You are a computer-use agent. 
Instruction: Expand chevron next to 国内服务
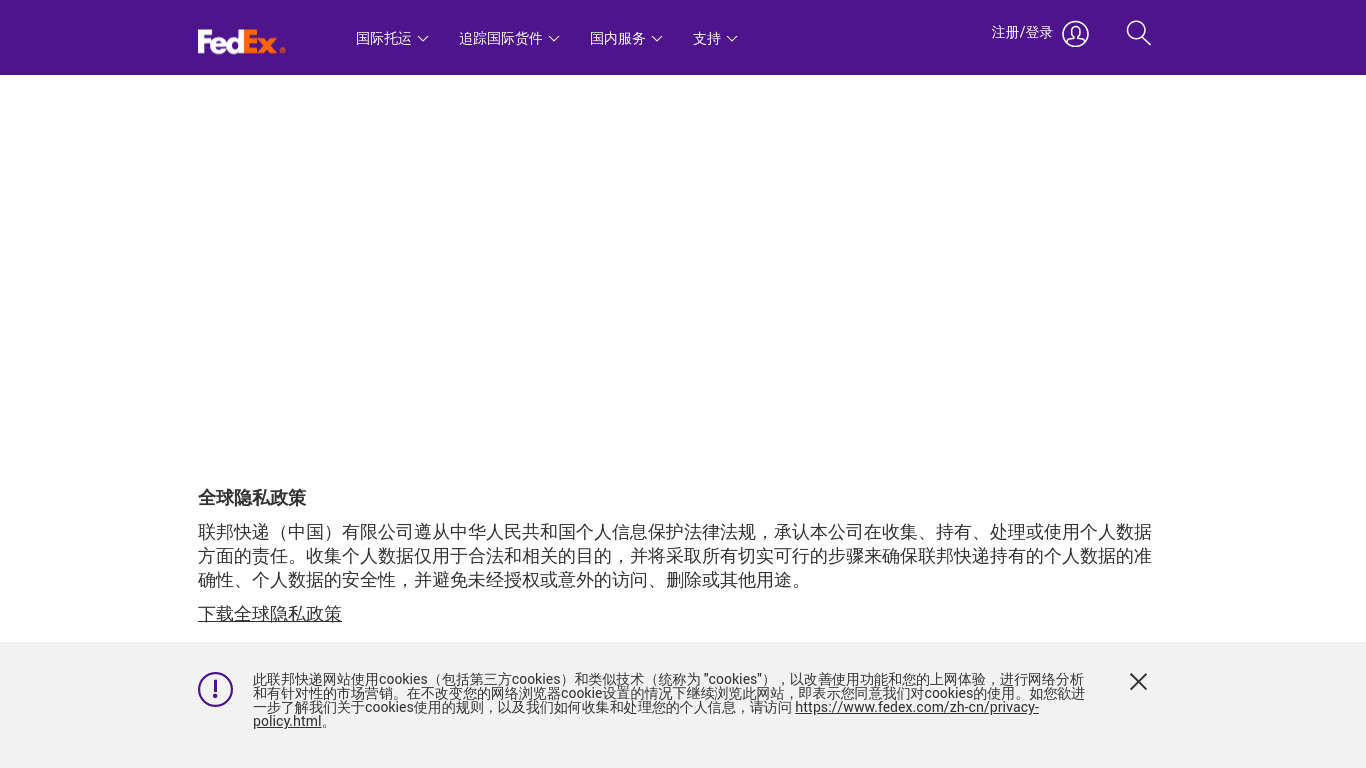click(657, 39)
